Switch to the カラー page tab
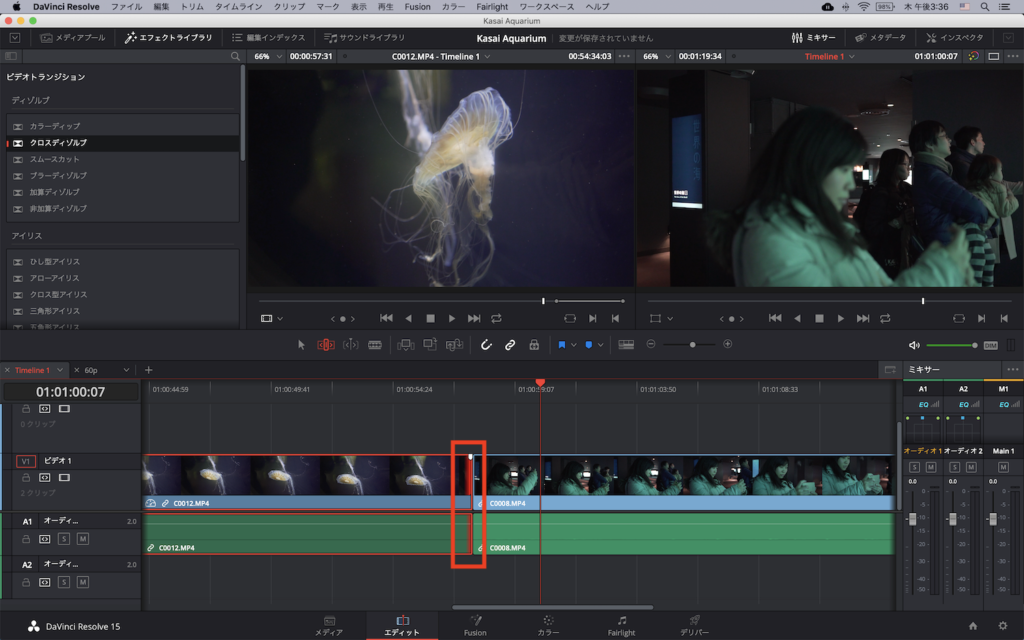The width and height of the screenshot is (1024, 640). [x=548, y=625]
